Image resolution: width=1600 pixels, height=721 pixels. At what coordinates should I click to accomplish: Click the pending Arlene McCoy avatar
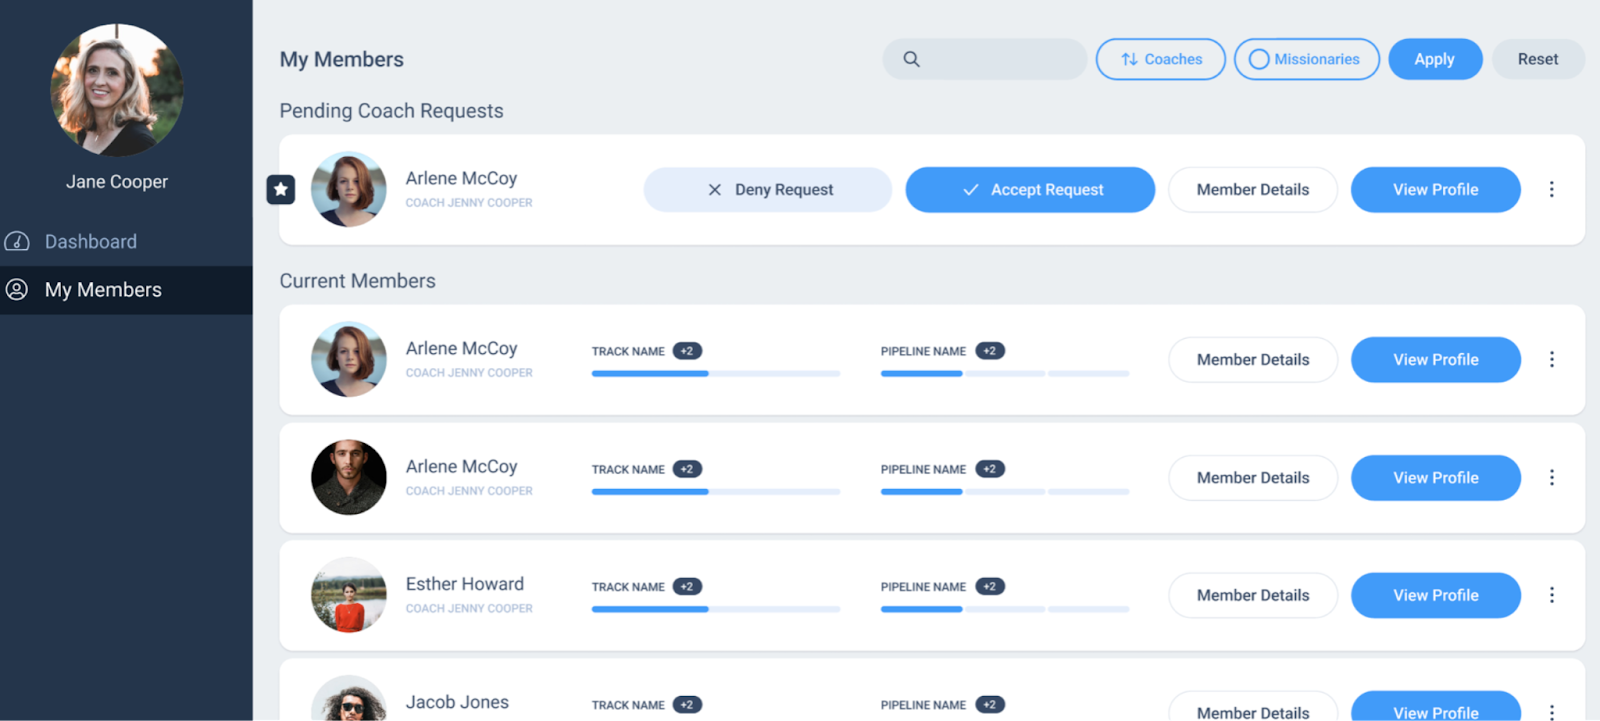[349, 189]
